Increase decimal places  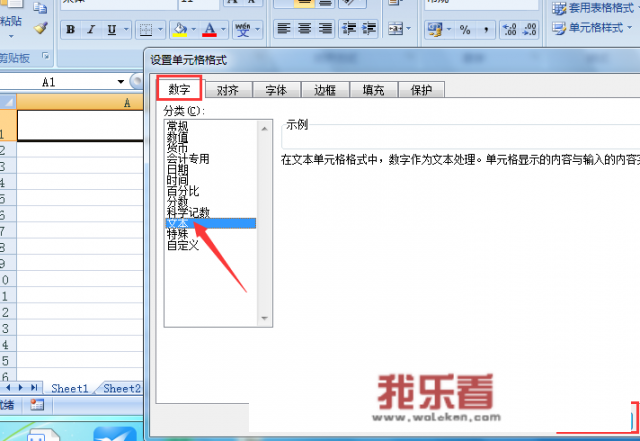509,29
